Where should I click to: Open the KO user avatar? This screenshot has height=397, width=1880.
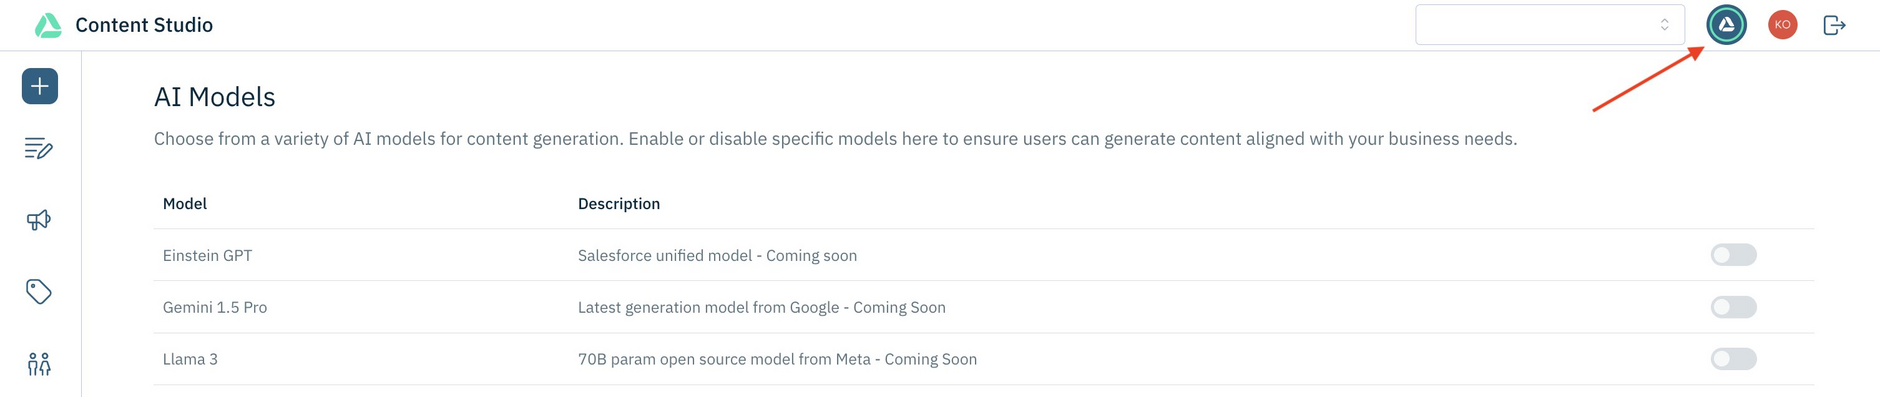[1782, 25]
